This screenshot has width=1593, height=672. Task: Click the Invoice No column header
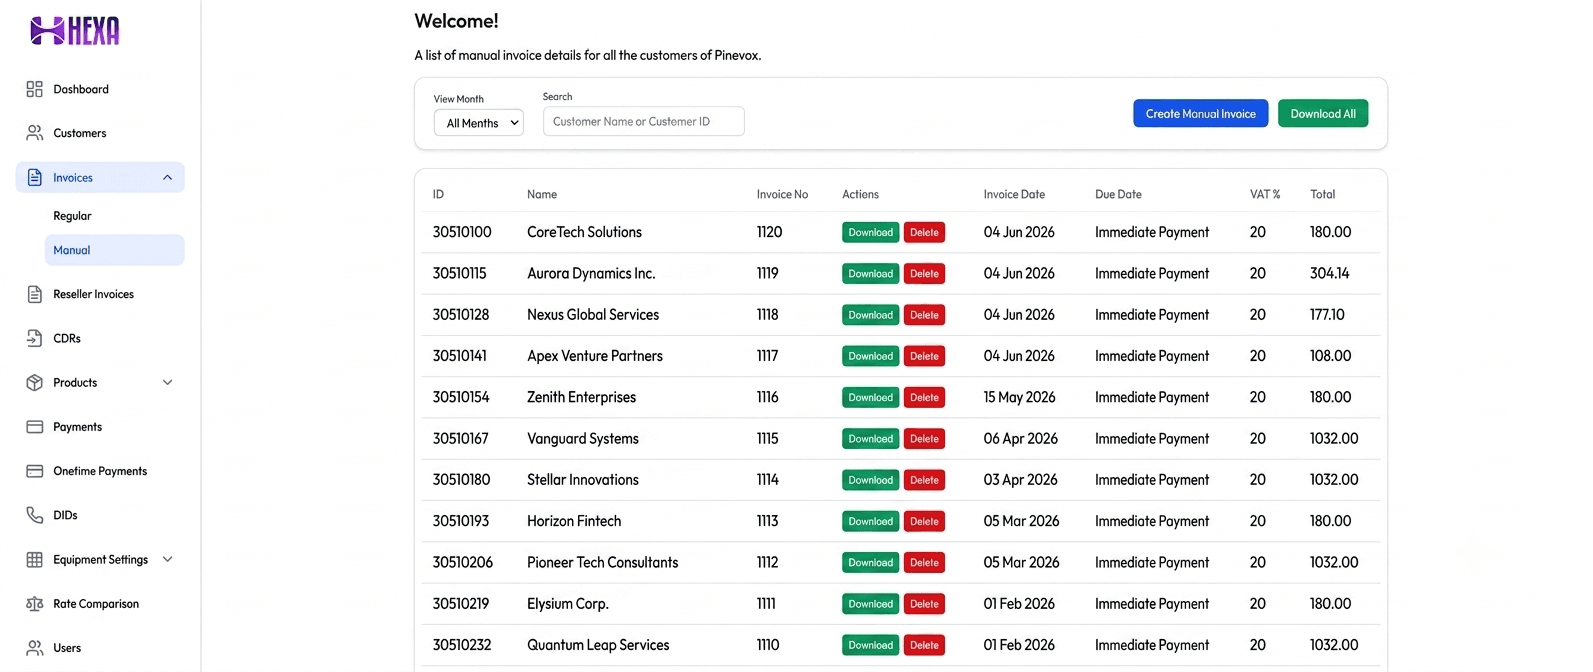coord(782,194)
